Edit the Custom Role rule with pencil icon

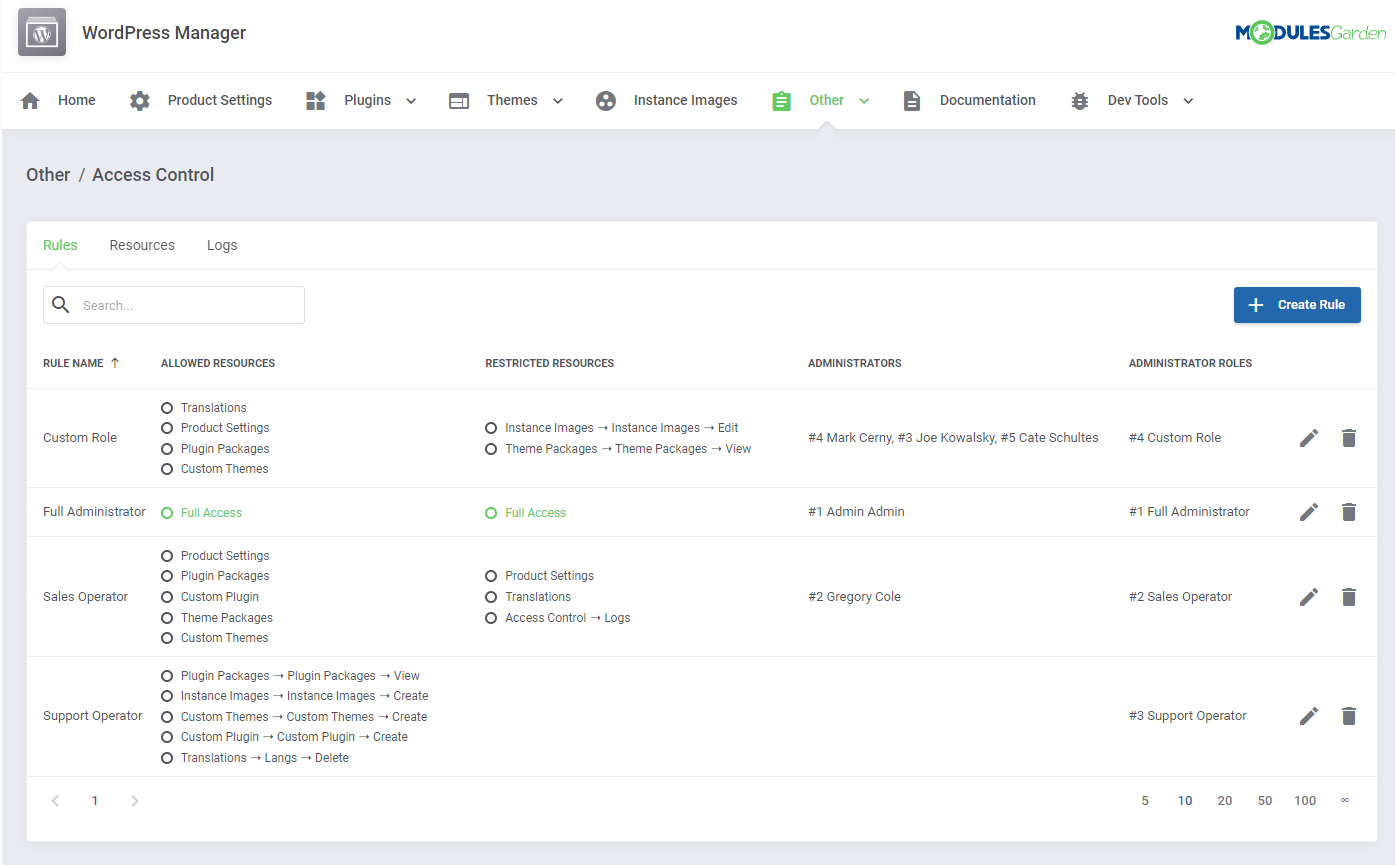[1309, 437]
